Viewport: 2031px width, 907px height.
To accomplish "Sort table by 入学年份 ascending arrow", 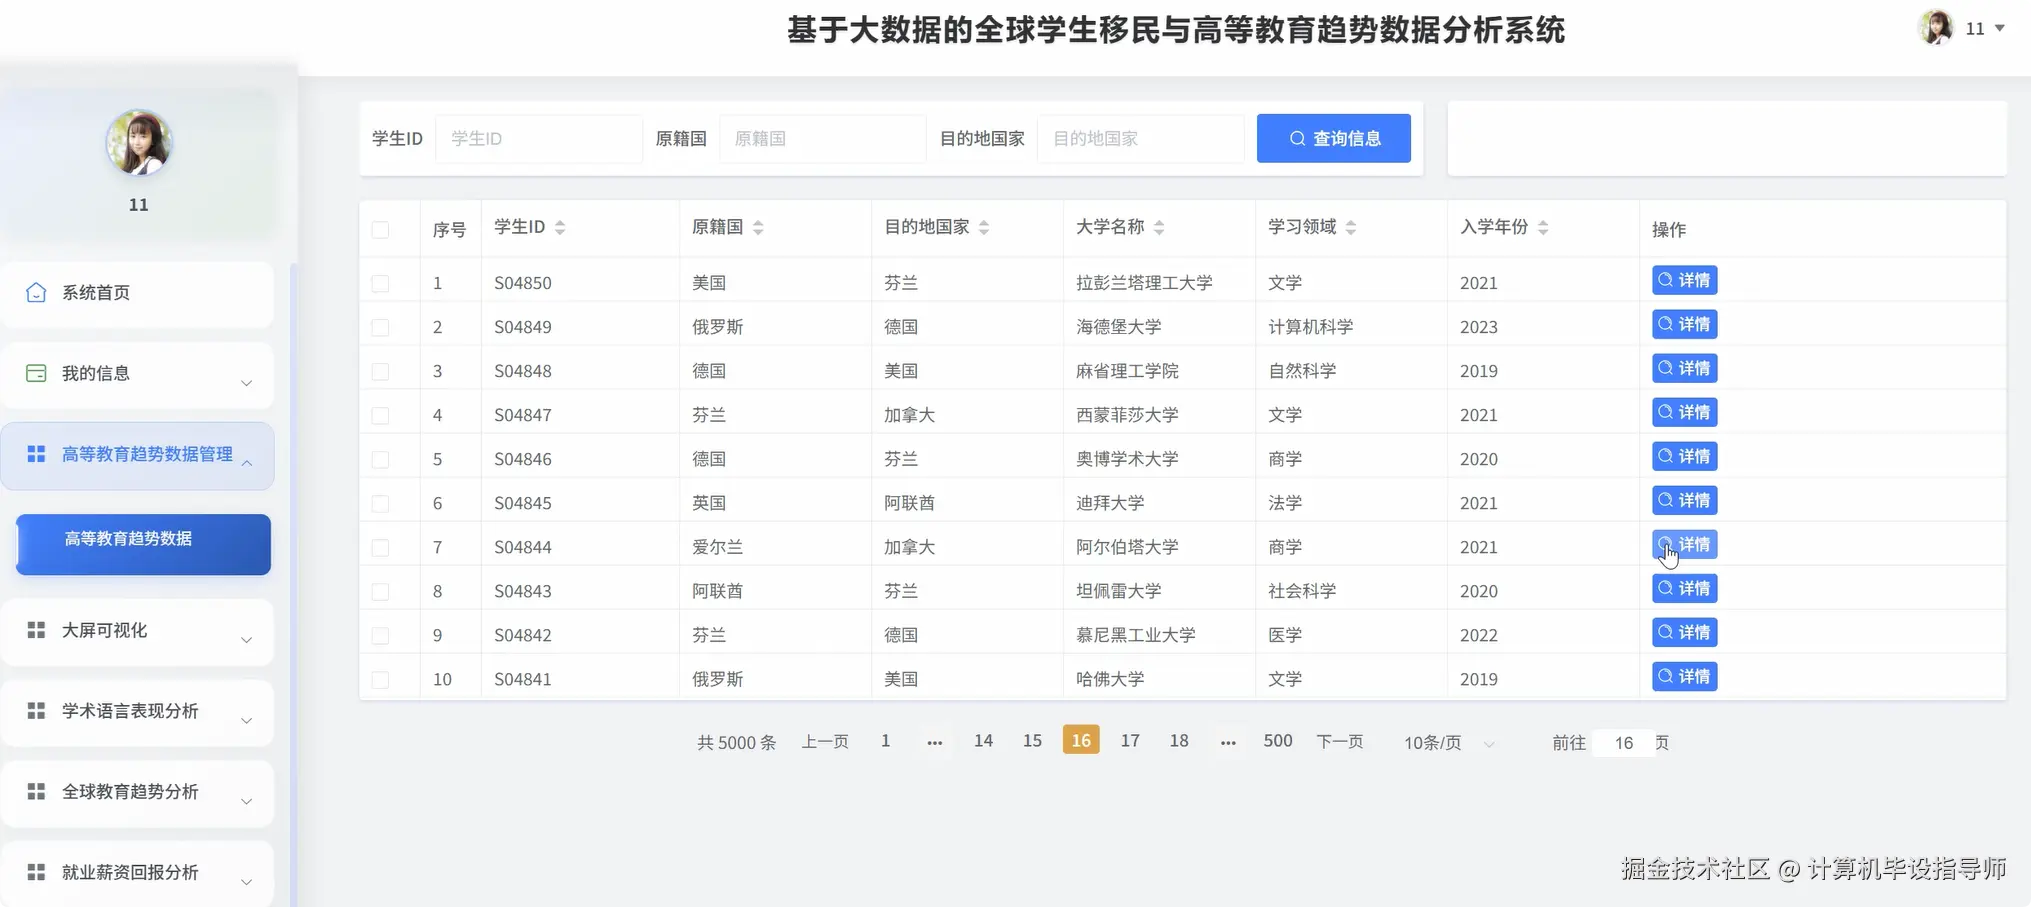I will click(1544, 221).
